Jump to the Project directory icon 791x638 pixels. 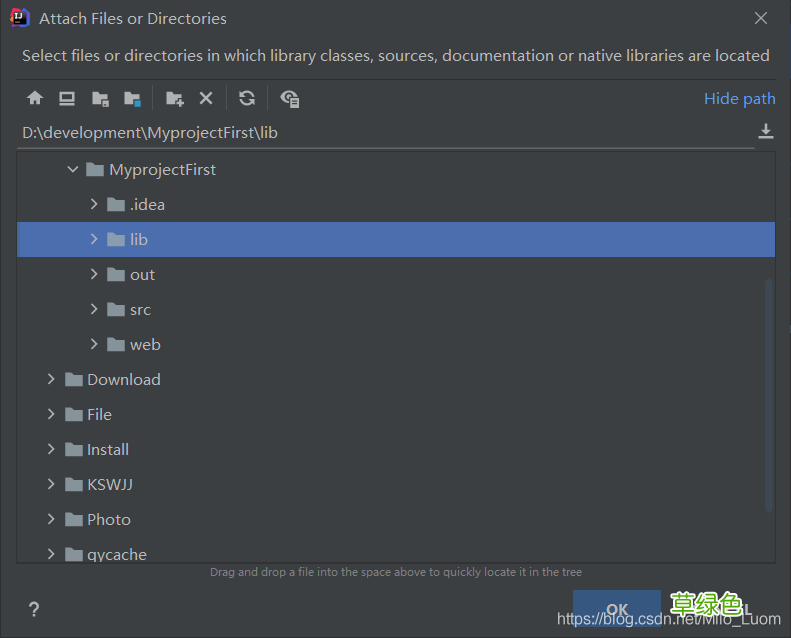tap(100, 98)
